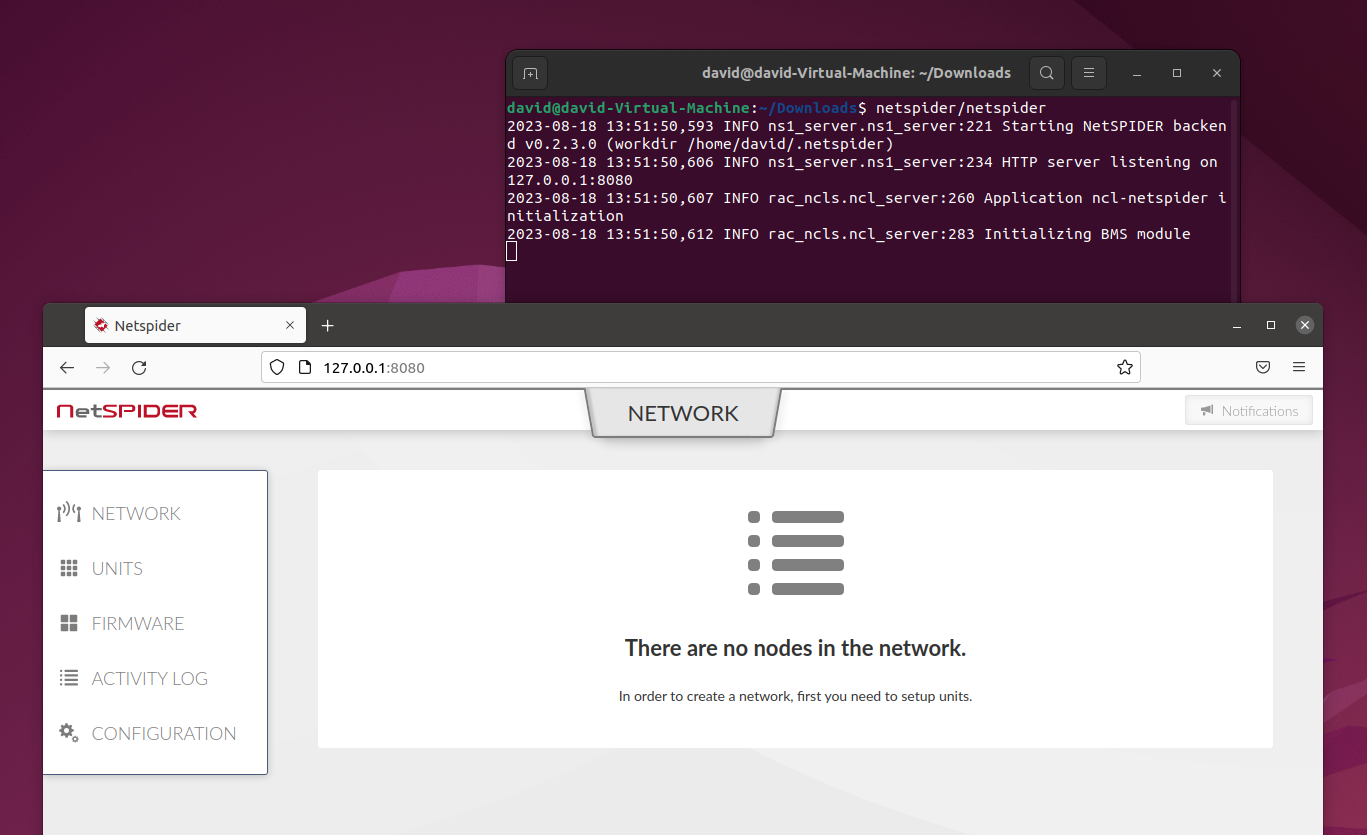Close the terminal window

(1217, 73)
